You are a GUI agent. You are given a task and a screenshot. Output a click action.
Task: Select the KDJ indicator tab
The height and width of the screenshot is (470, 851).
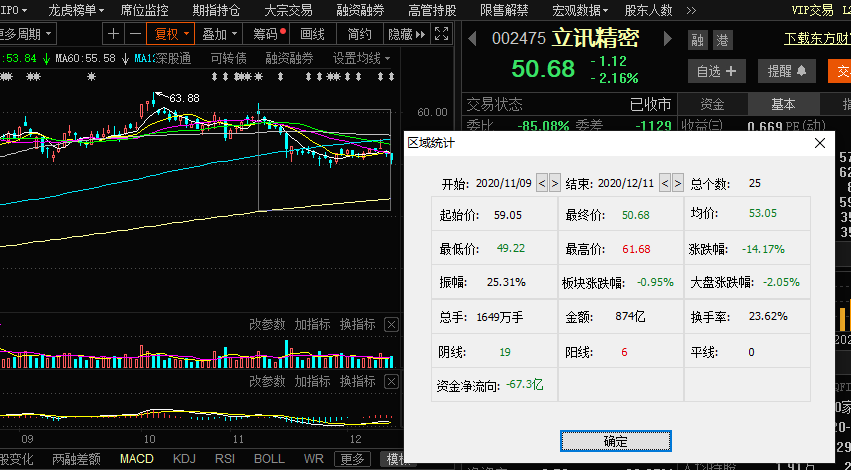(184, 459)
